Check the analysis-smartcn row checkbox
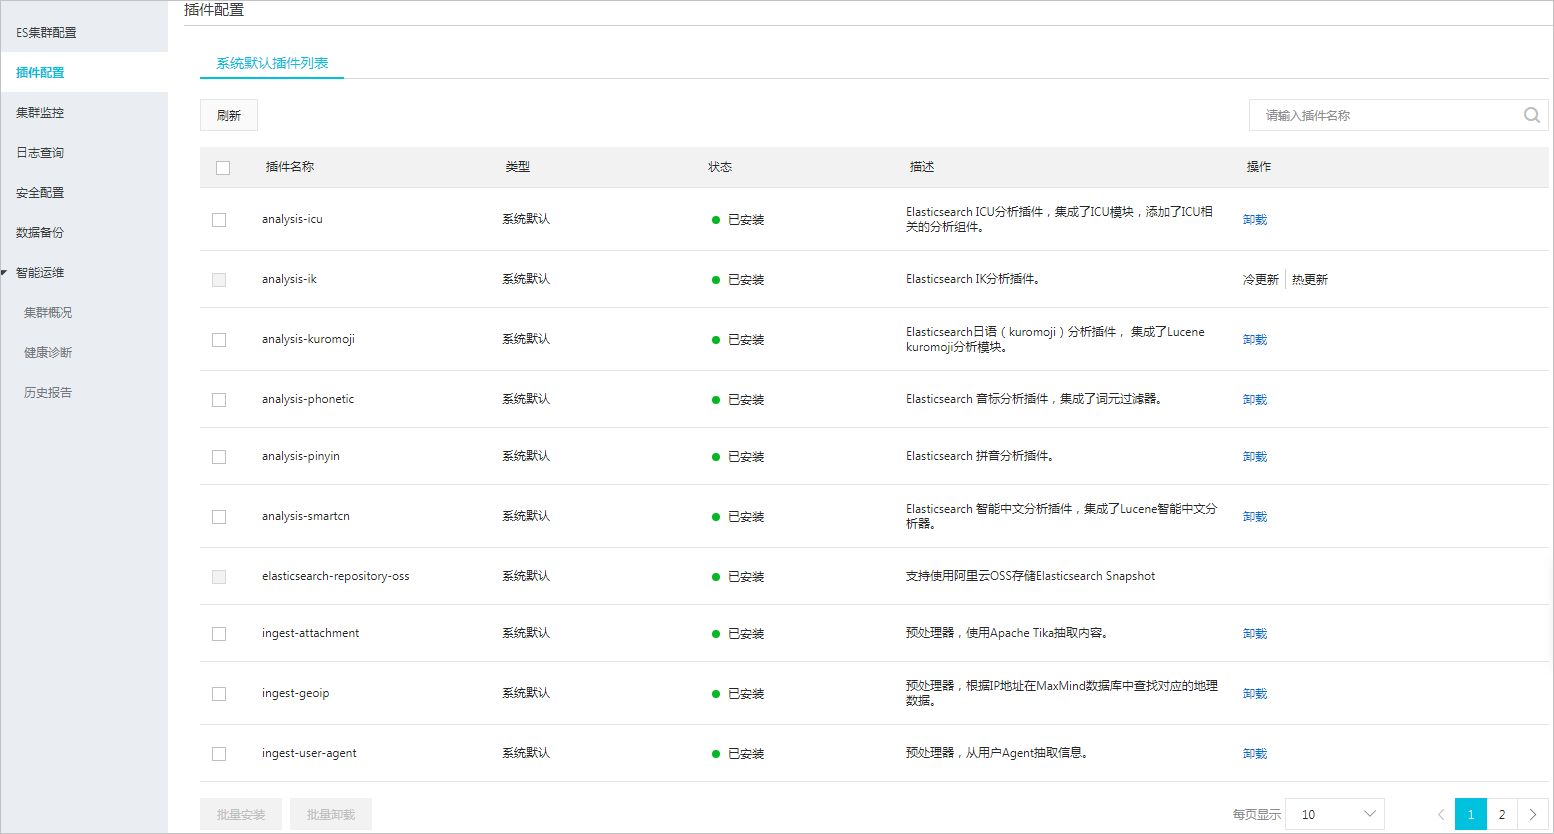1554x834 pixels. click(x=219, y=517)
